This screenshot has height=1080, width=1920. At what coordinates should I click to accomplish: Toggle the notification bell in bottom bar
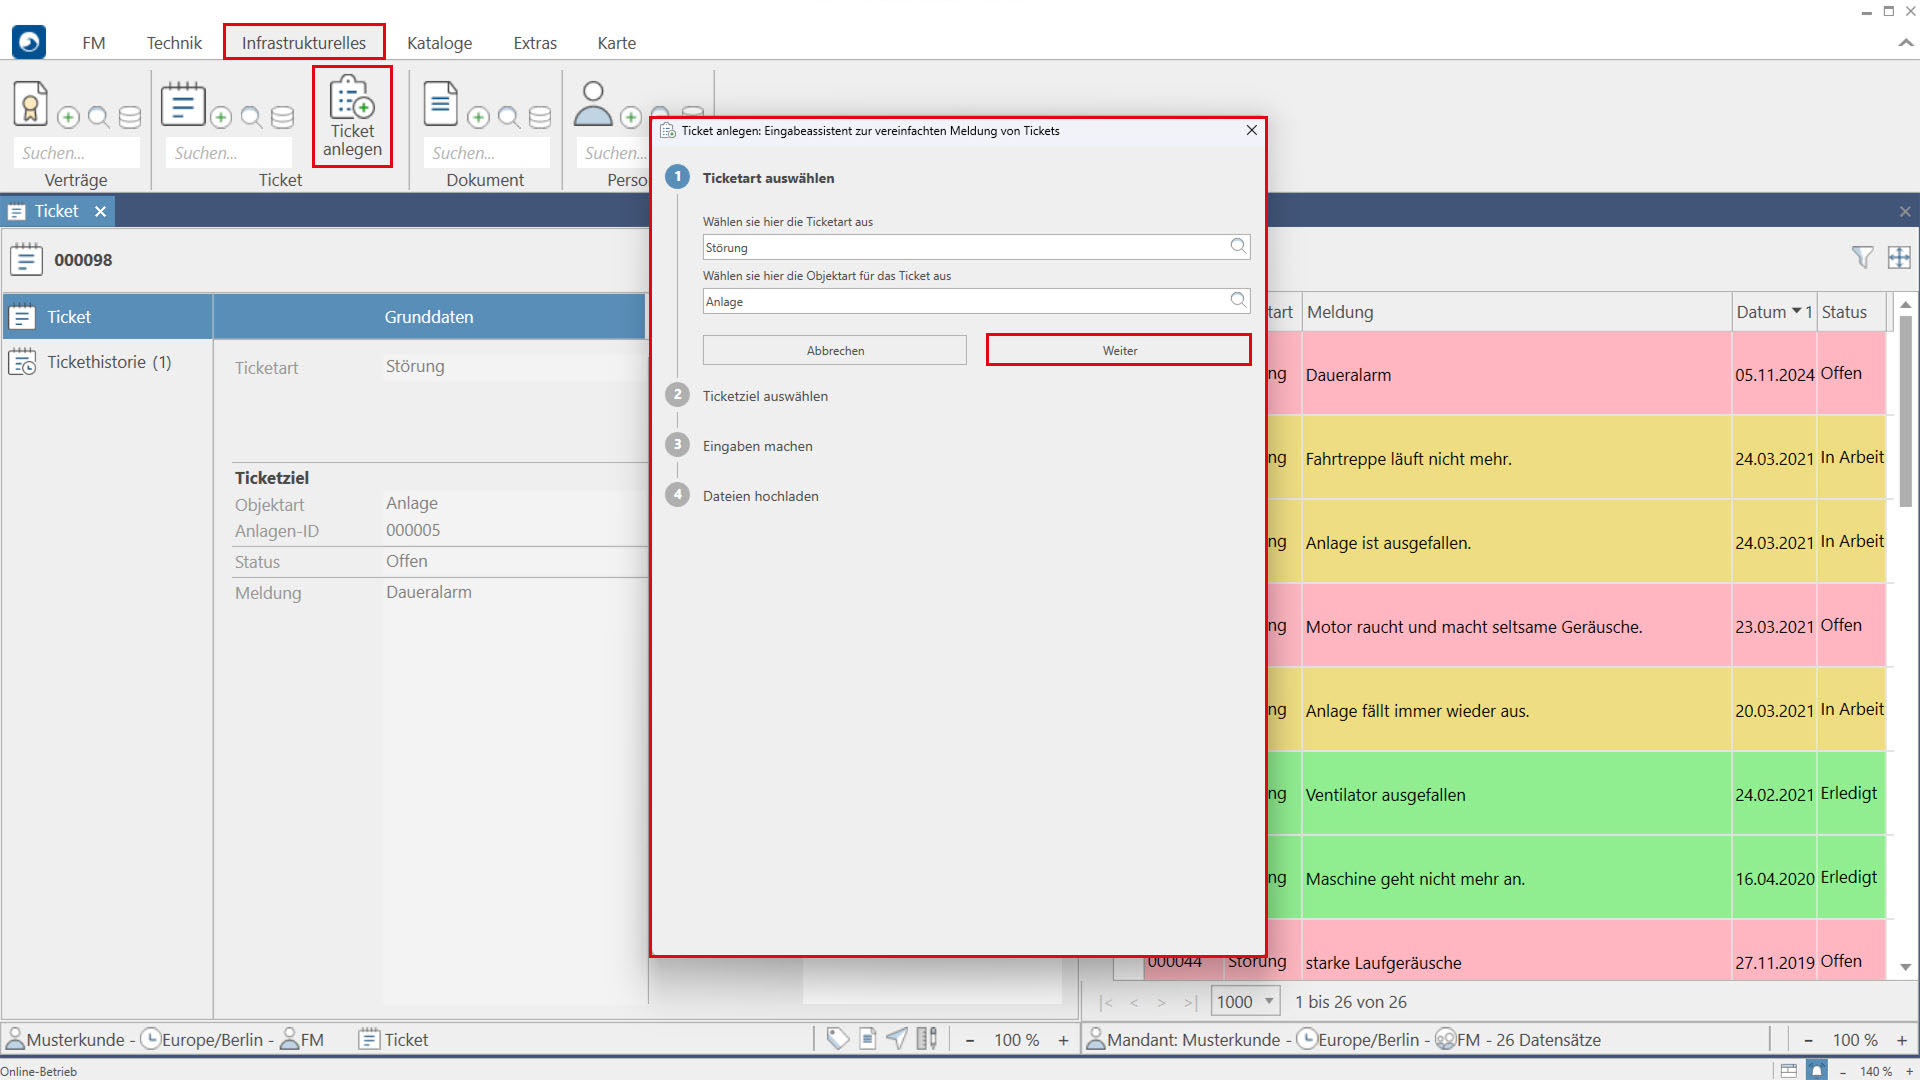[x=1817, y=1070]
